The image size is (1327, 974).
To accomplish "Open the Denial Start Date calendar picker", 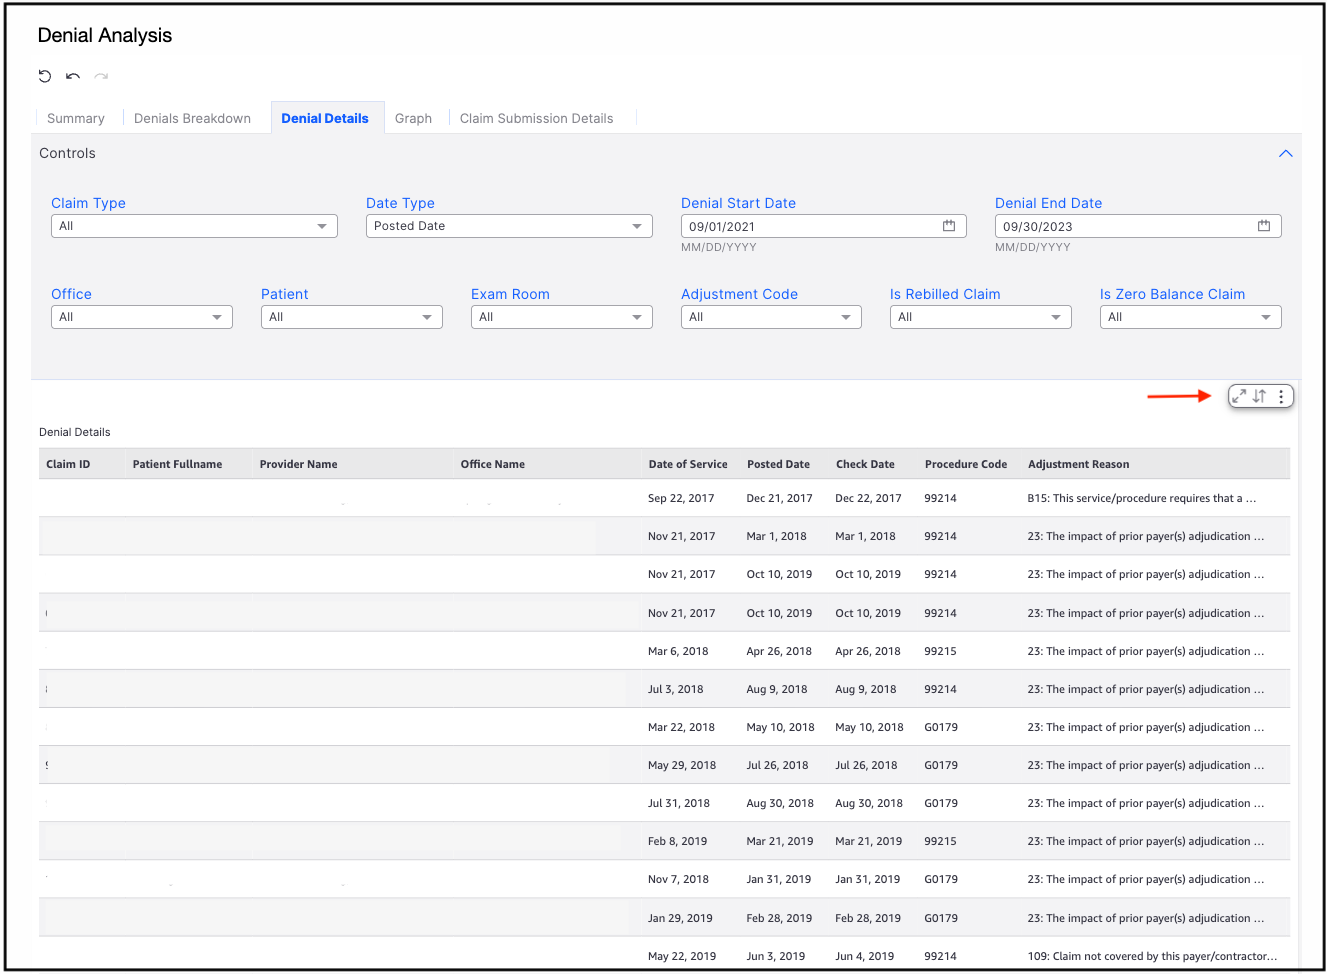I will point(949,226).
